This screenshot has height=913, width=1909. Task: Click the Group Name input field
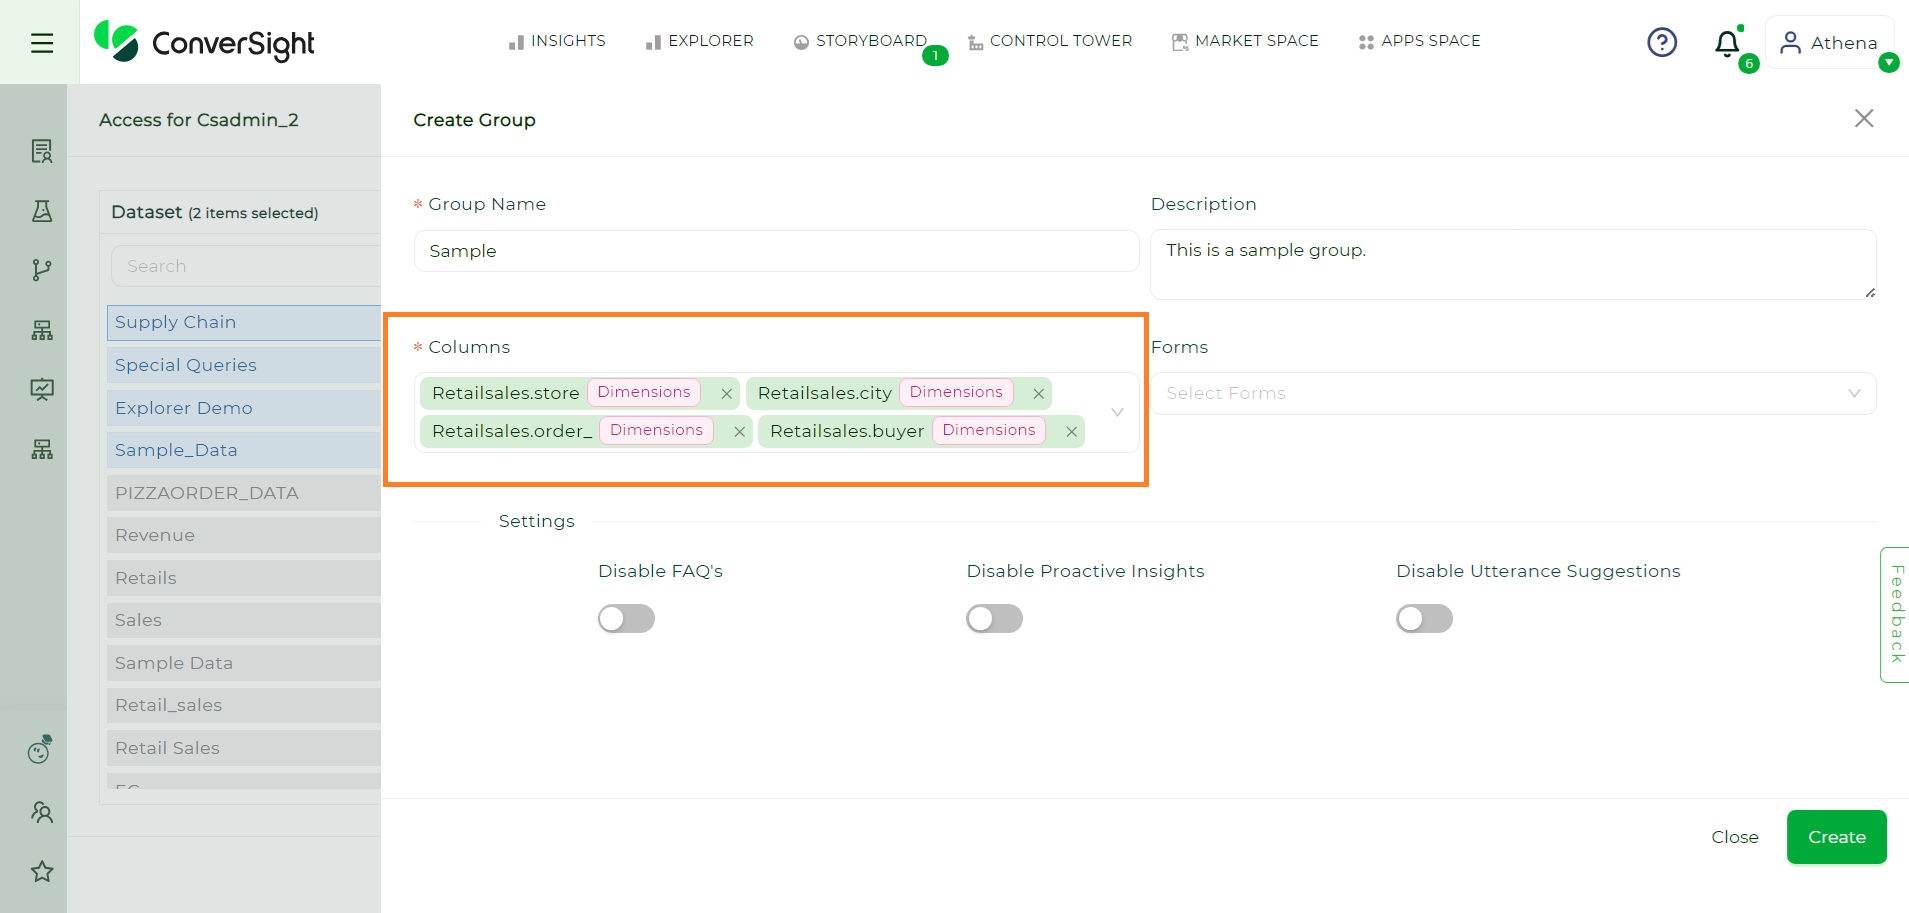click(x=776, y=251)
